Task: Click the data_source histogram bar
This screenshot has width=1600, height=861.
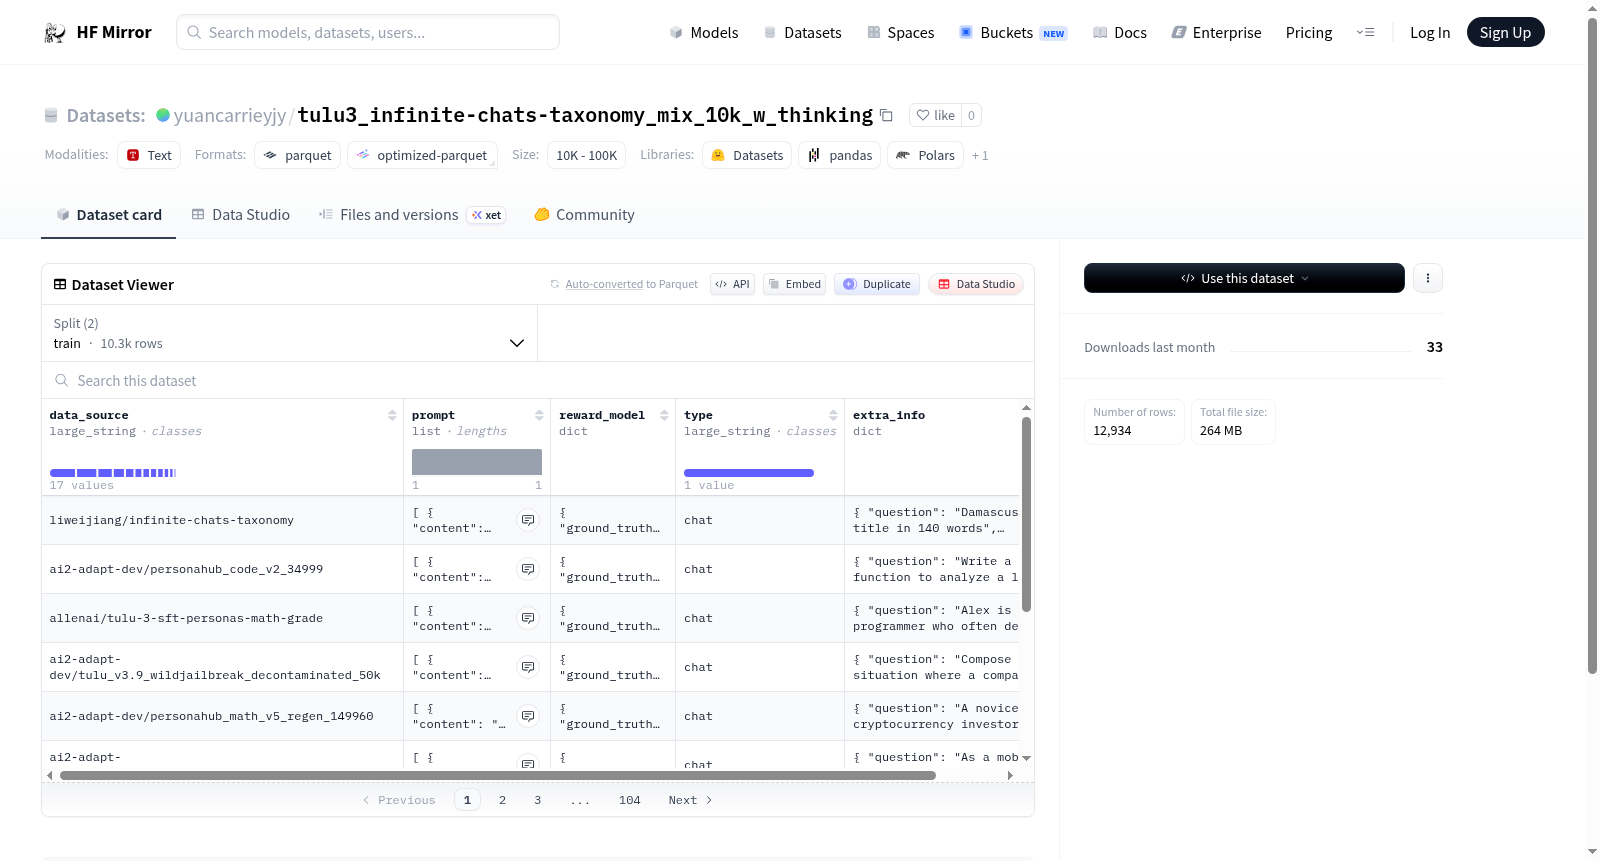Action: pyautogui.click(x=113, y=472)
